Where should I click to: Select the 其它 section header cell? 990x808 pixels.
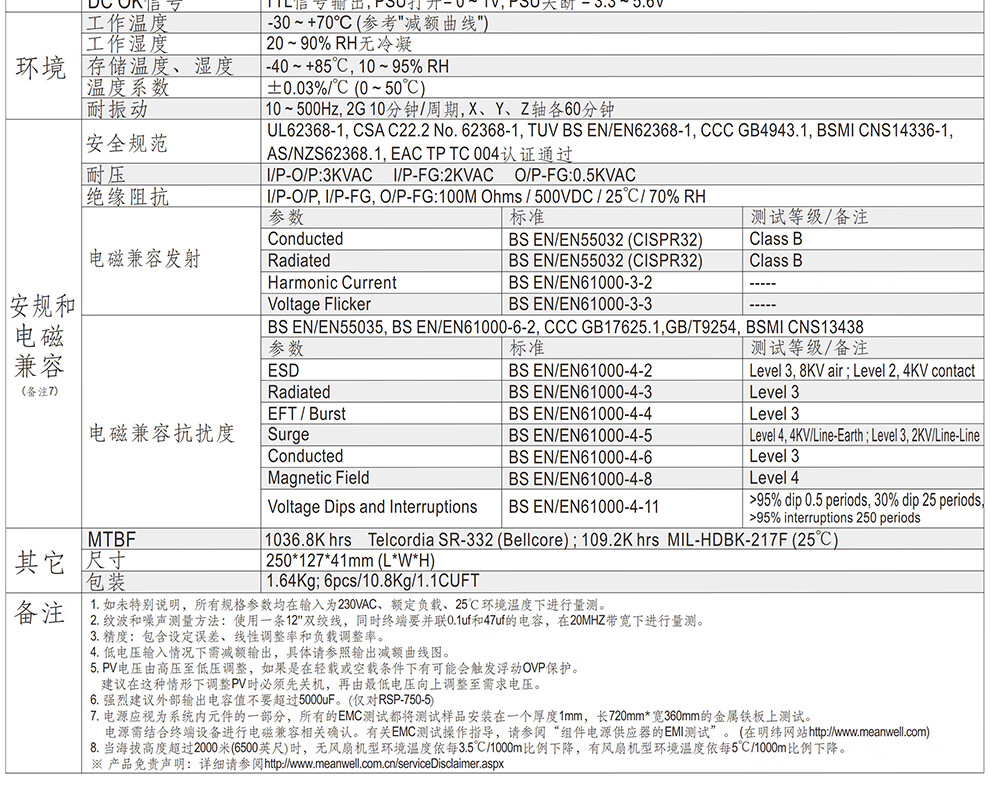pyautogui.click(x=41, y=561)
